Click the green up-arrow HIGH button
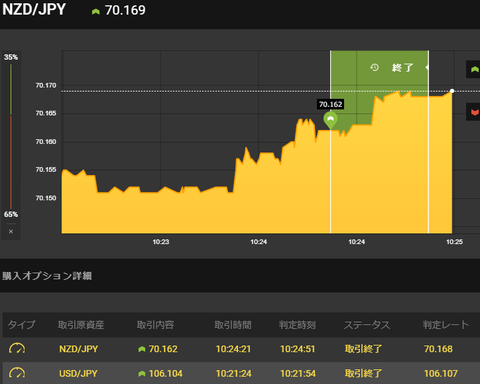This screenshot has width=480, height=384. pos(474,69)
